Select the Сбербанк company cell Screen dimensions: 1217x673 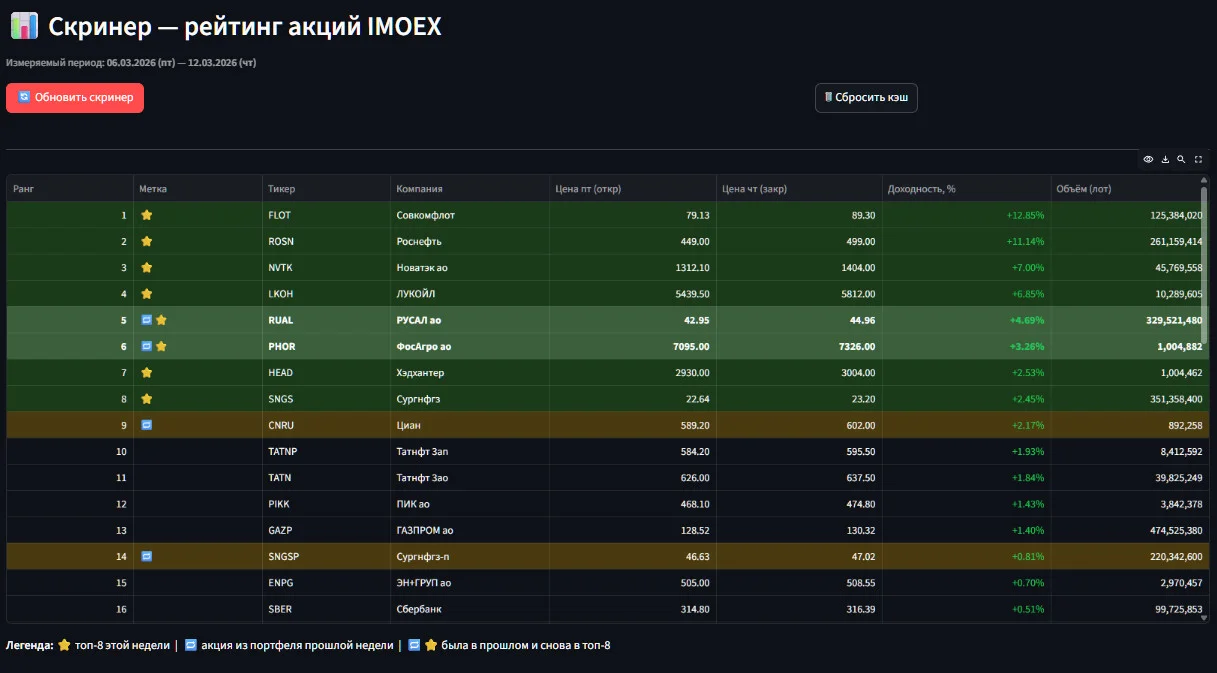469,608
